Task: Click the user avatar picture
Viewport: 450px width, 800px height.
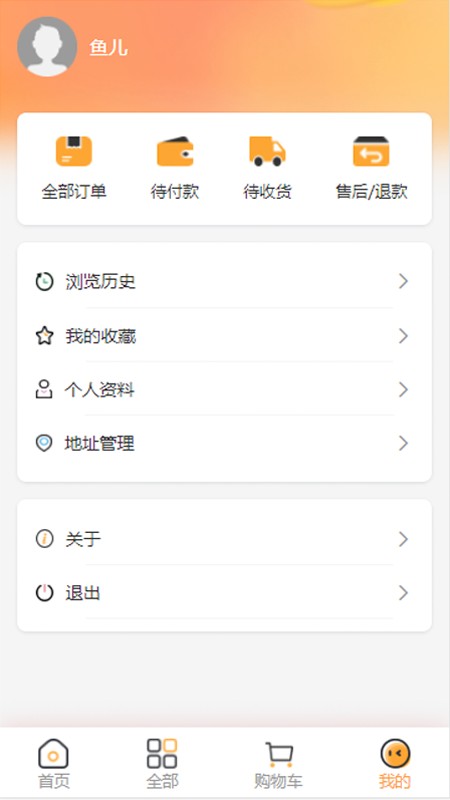Action: 47,46
